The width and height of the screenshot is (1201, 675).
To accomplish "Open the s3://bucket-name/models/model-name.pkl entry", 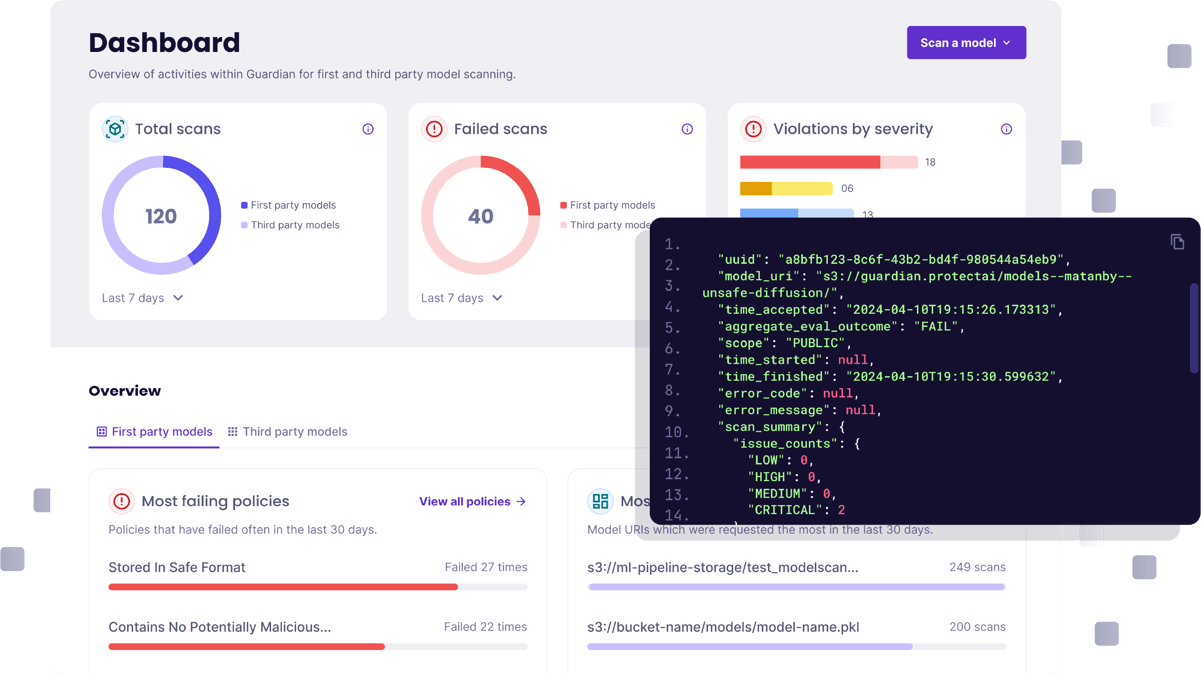I will click(722, 627).
